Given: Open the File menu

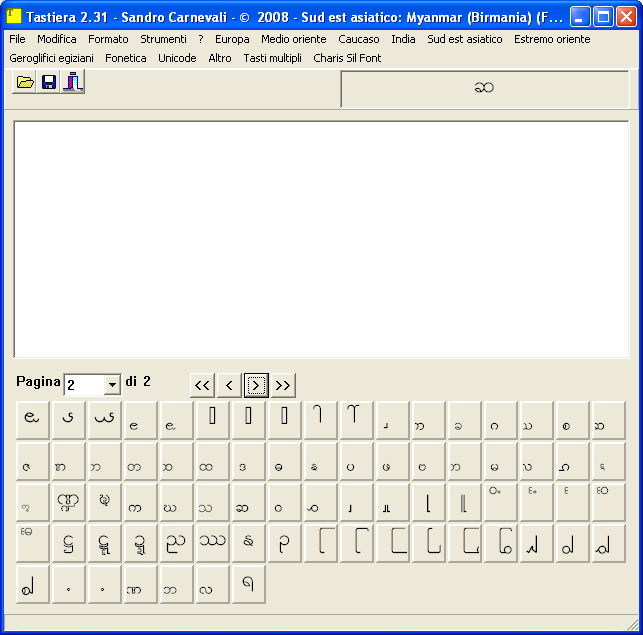Looking at the screenshot, I should tap(17, 39).
